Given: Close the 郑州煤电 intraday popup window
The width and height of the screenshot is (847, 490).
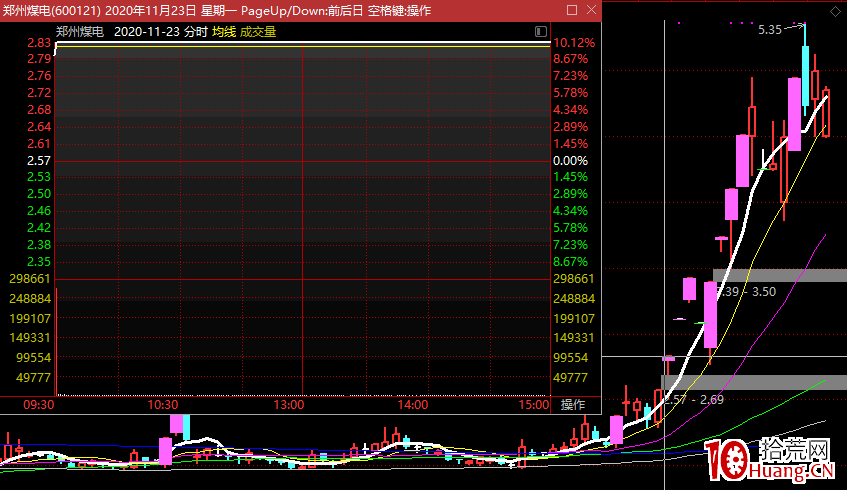Looking at the screenshot, I should point(590,10).
